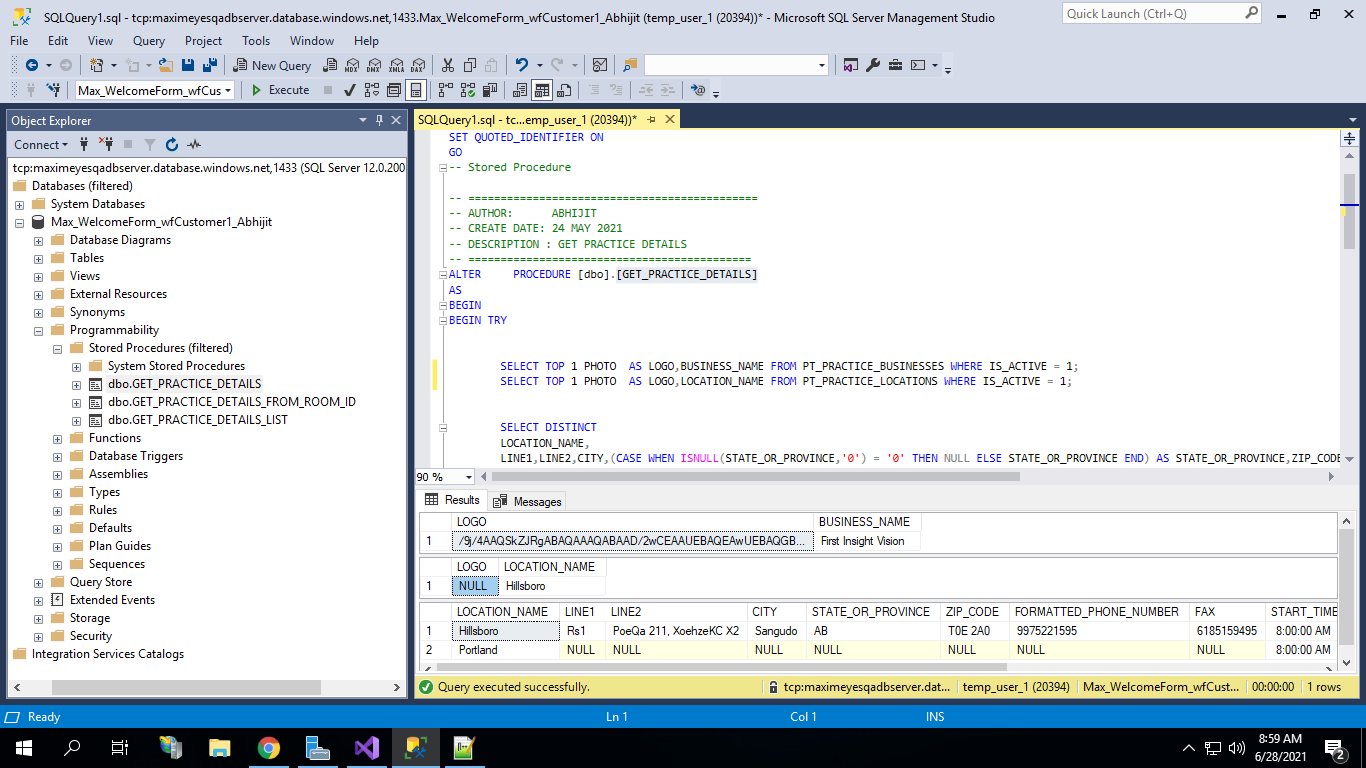Toggle Results to Grid mode

tap(541, 90)
